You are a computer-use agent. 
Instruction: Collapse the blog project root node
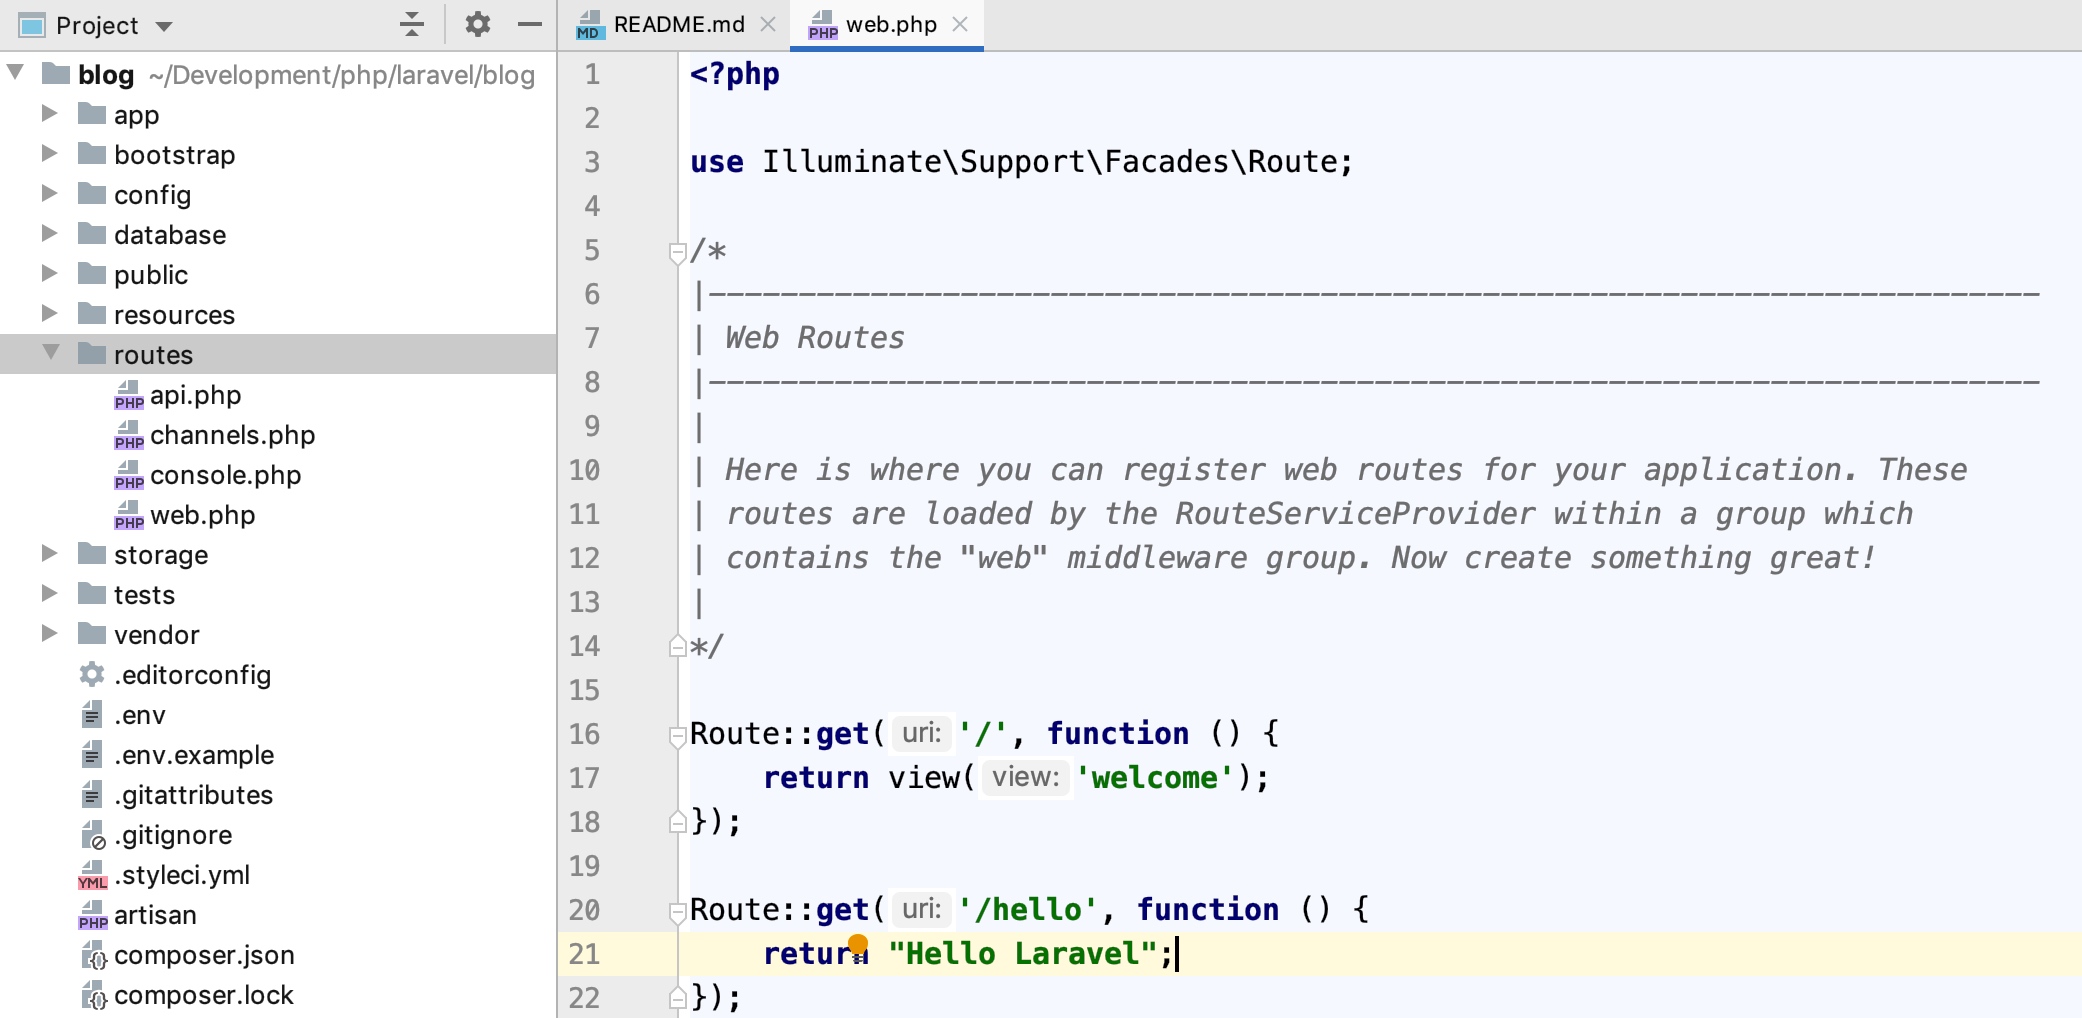15,72
